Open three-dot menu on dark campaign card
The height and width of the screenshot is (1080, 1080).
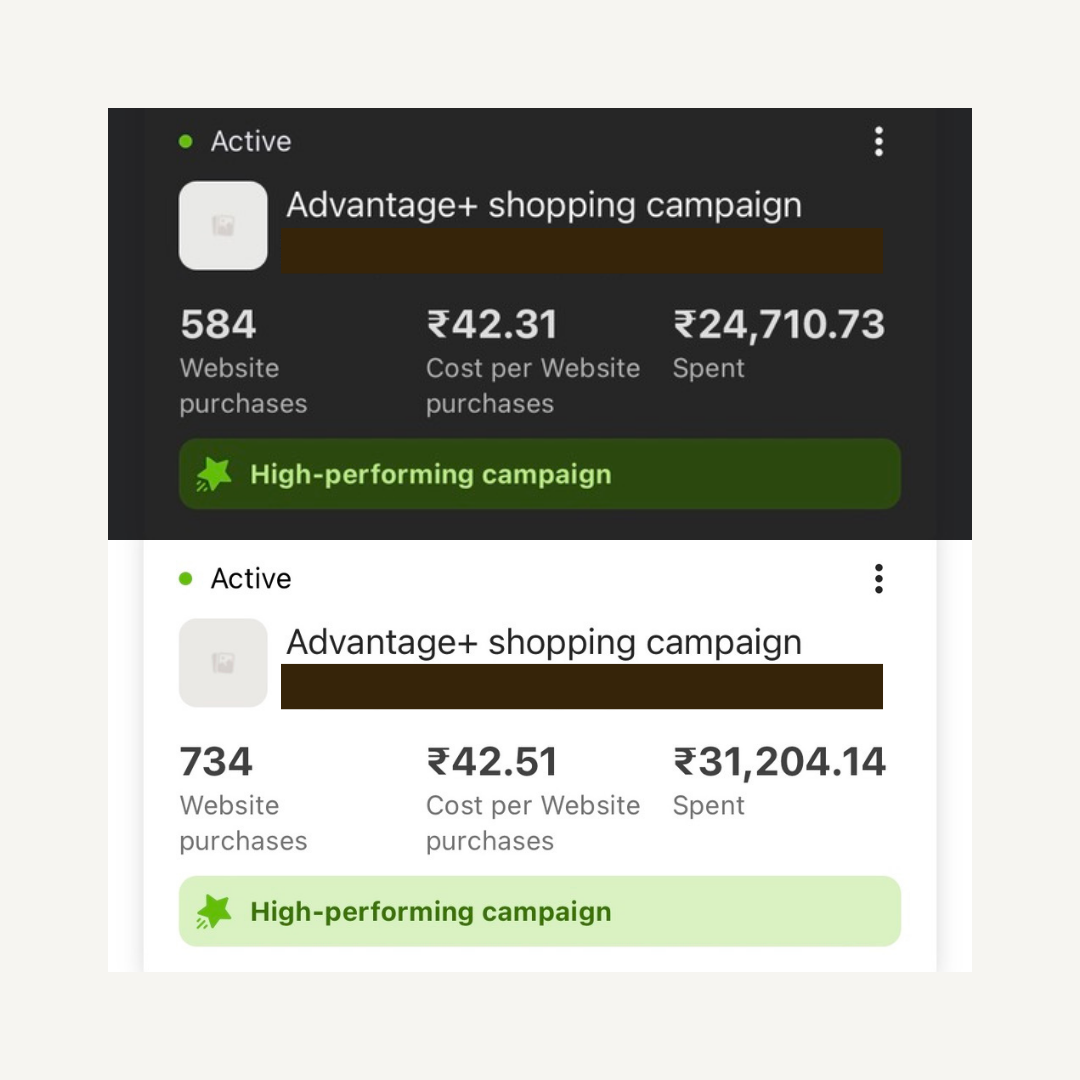[878, 142]
